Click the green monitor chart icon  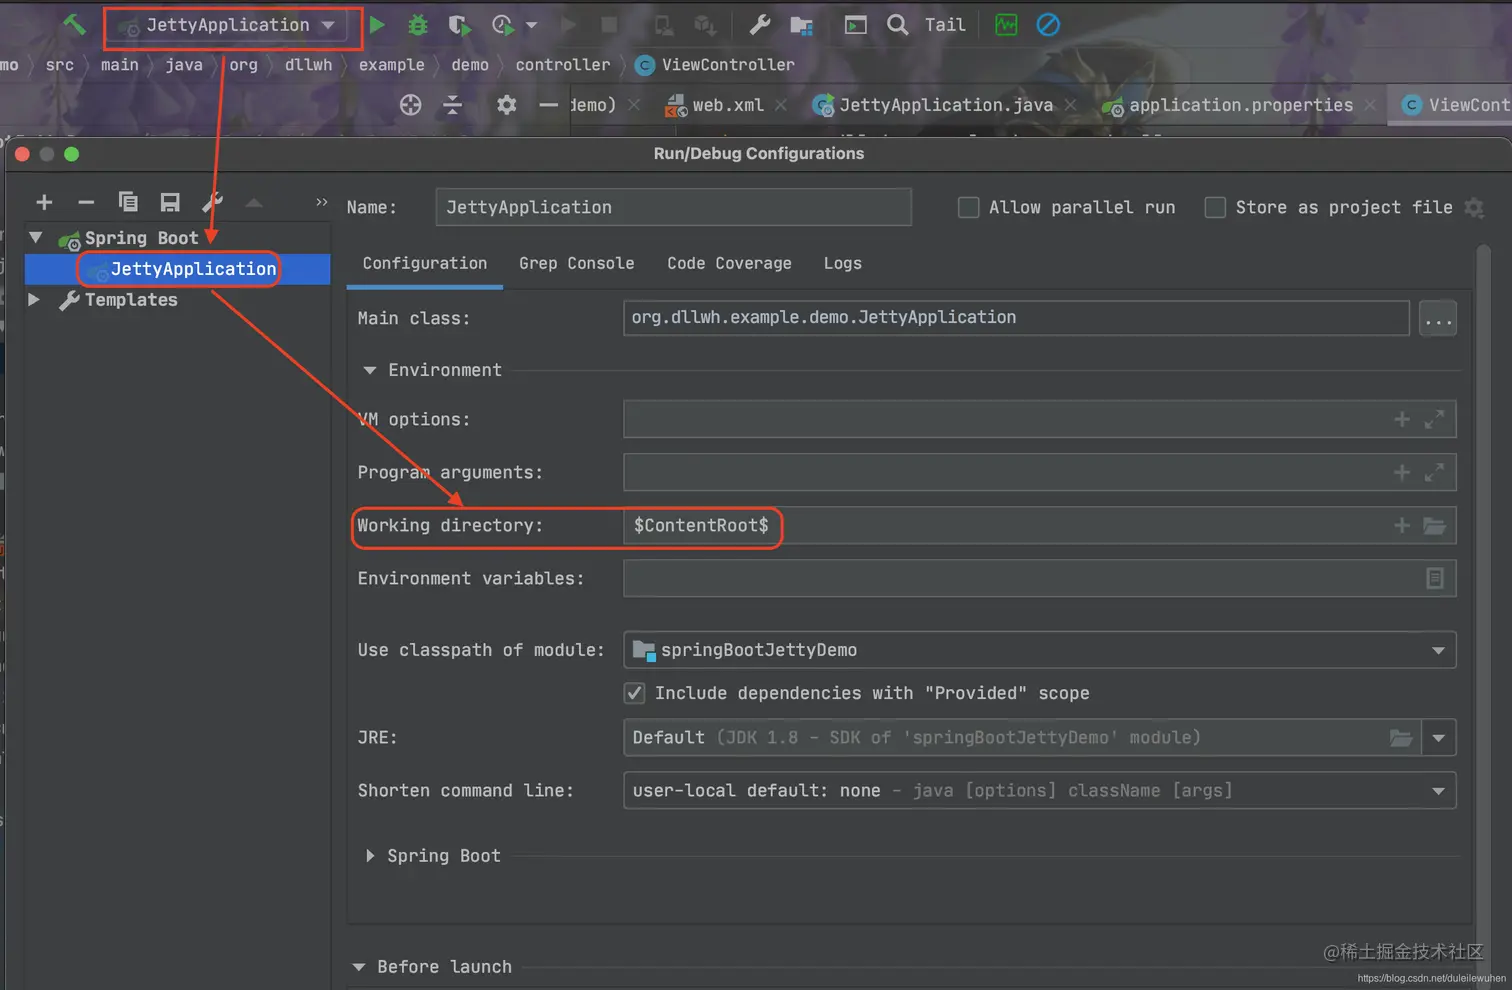click(x=1006, y=25)
